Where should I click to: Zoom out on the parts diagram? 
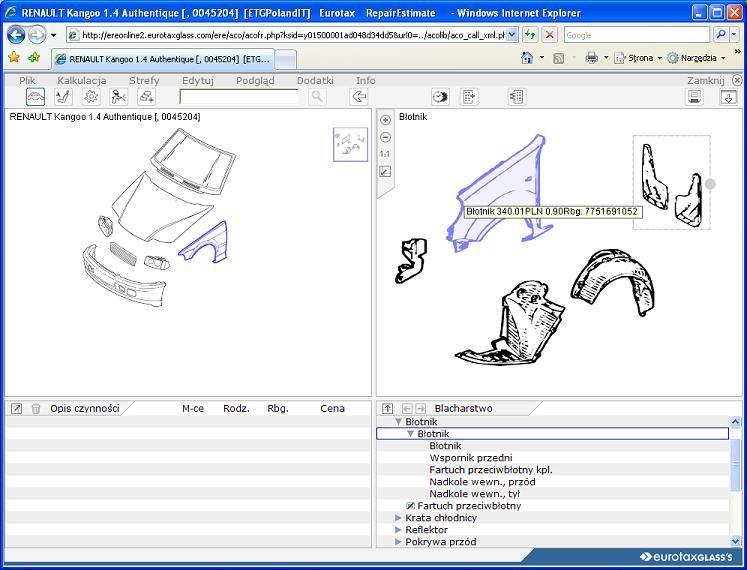[x=385, y=137]
